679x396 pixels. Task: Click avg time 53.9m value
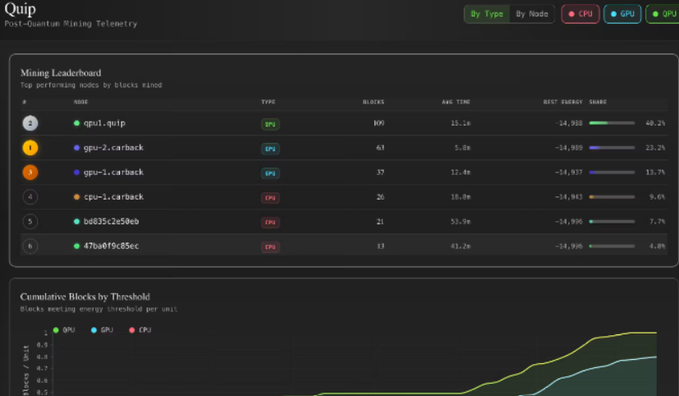coord(460,222)
